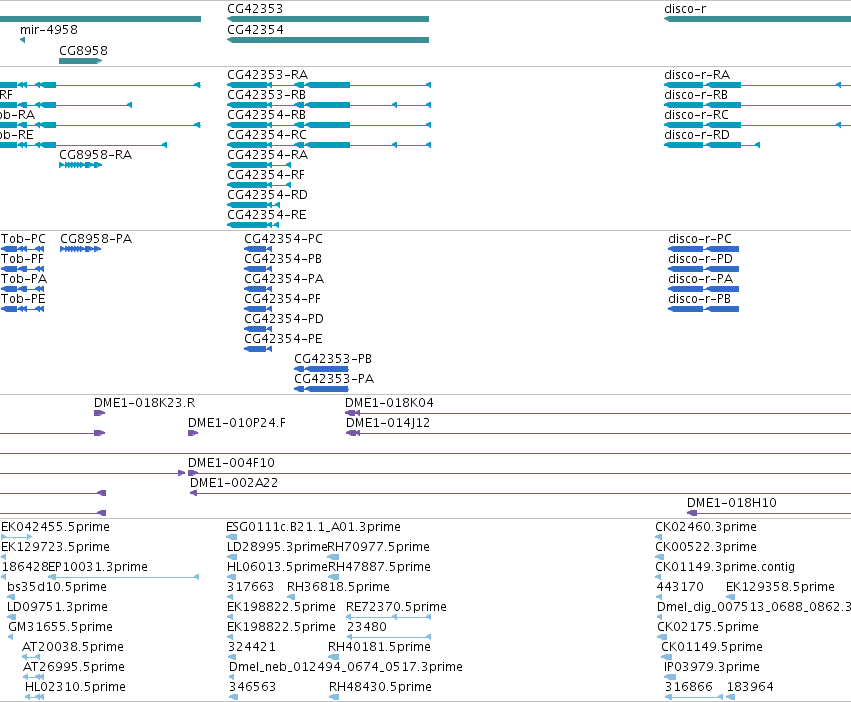Select BAC clone DME1-018H10
This screenshot has width=851, height=702.
pyautogui.click(x=732, y=503)
